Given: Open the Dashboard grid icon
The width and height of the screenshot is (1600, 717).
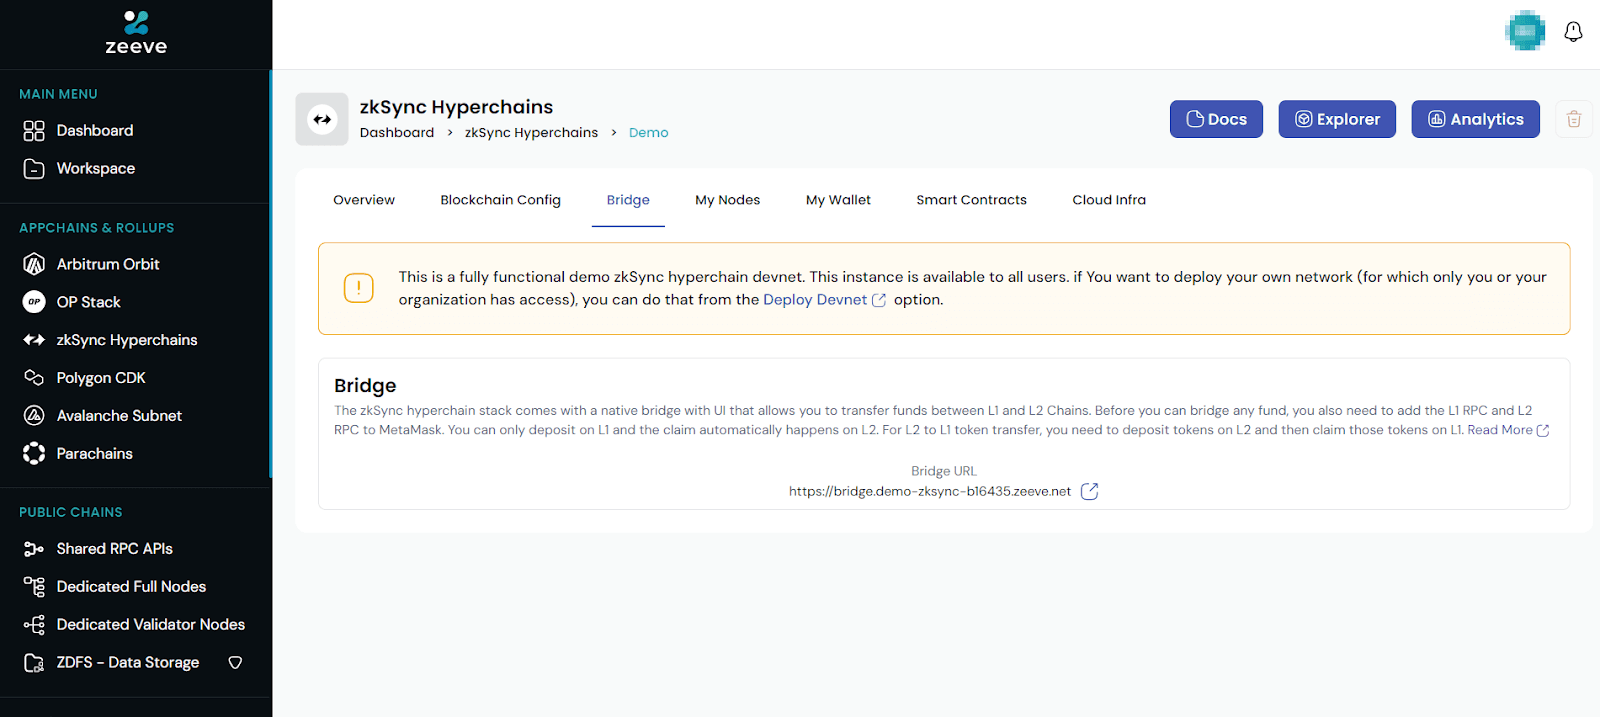Looking at the screenshot, I should (34, 131).
